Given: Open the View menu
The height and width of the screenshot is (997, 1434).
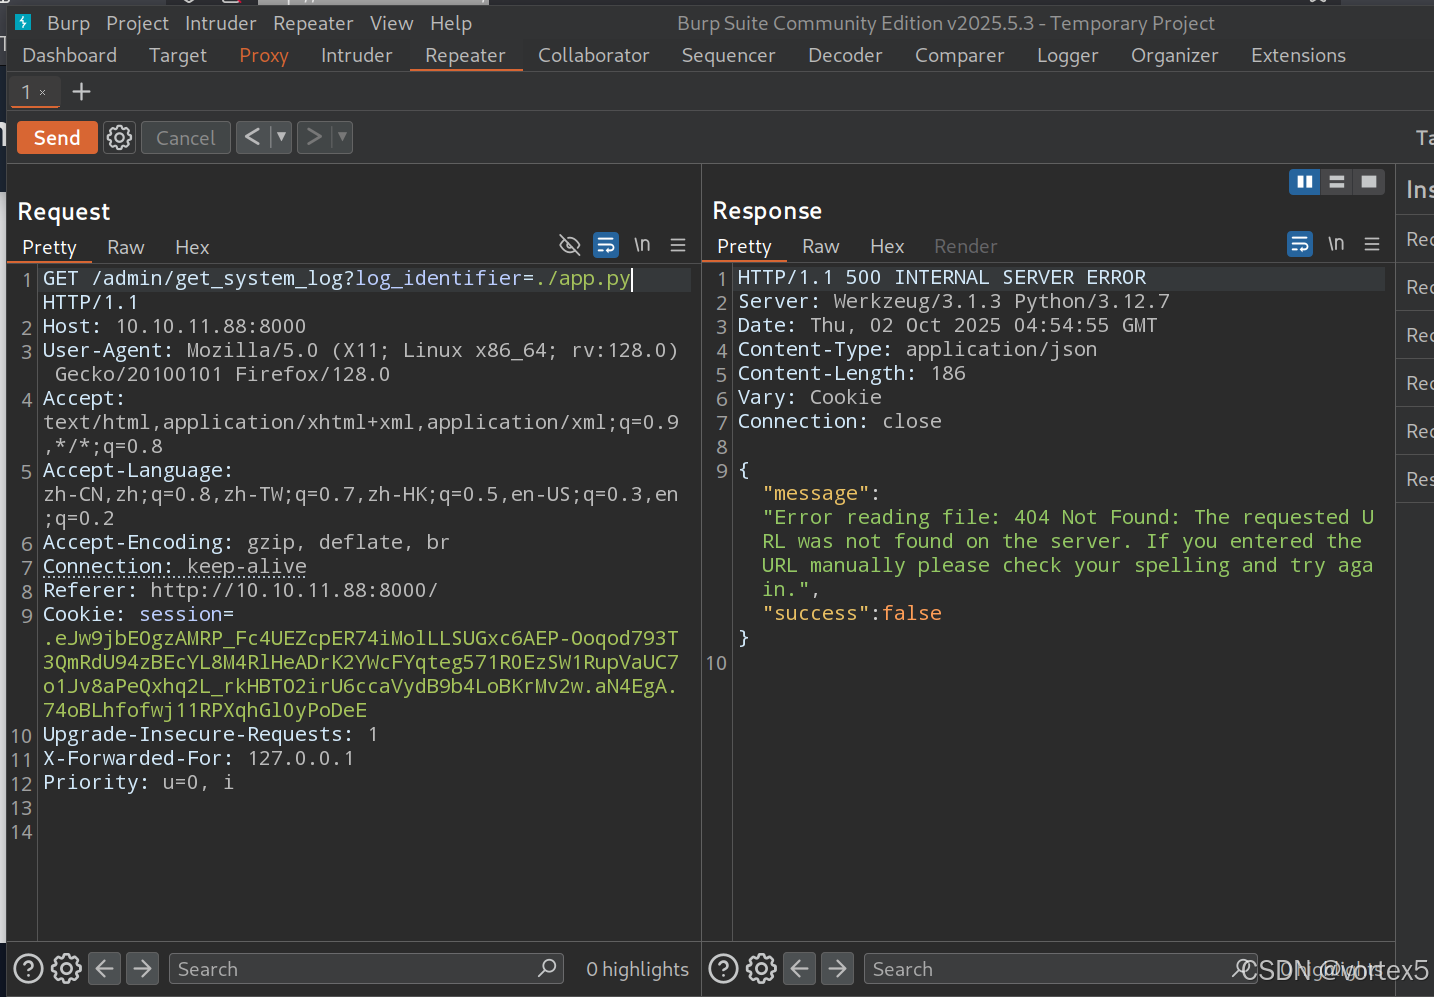Looking at the screenshot, I should (391, 23).
